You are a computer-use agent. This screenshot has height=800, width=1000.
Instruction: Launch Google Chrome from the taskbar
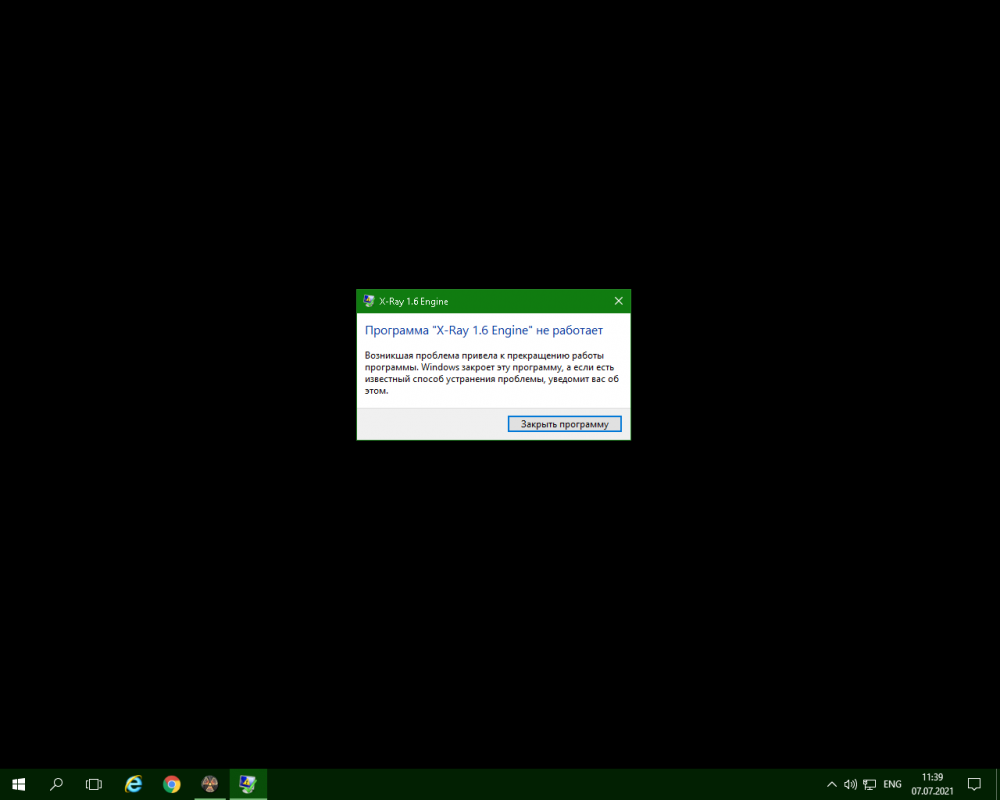pyautogui.click(x=170, y=784)
